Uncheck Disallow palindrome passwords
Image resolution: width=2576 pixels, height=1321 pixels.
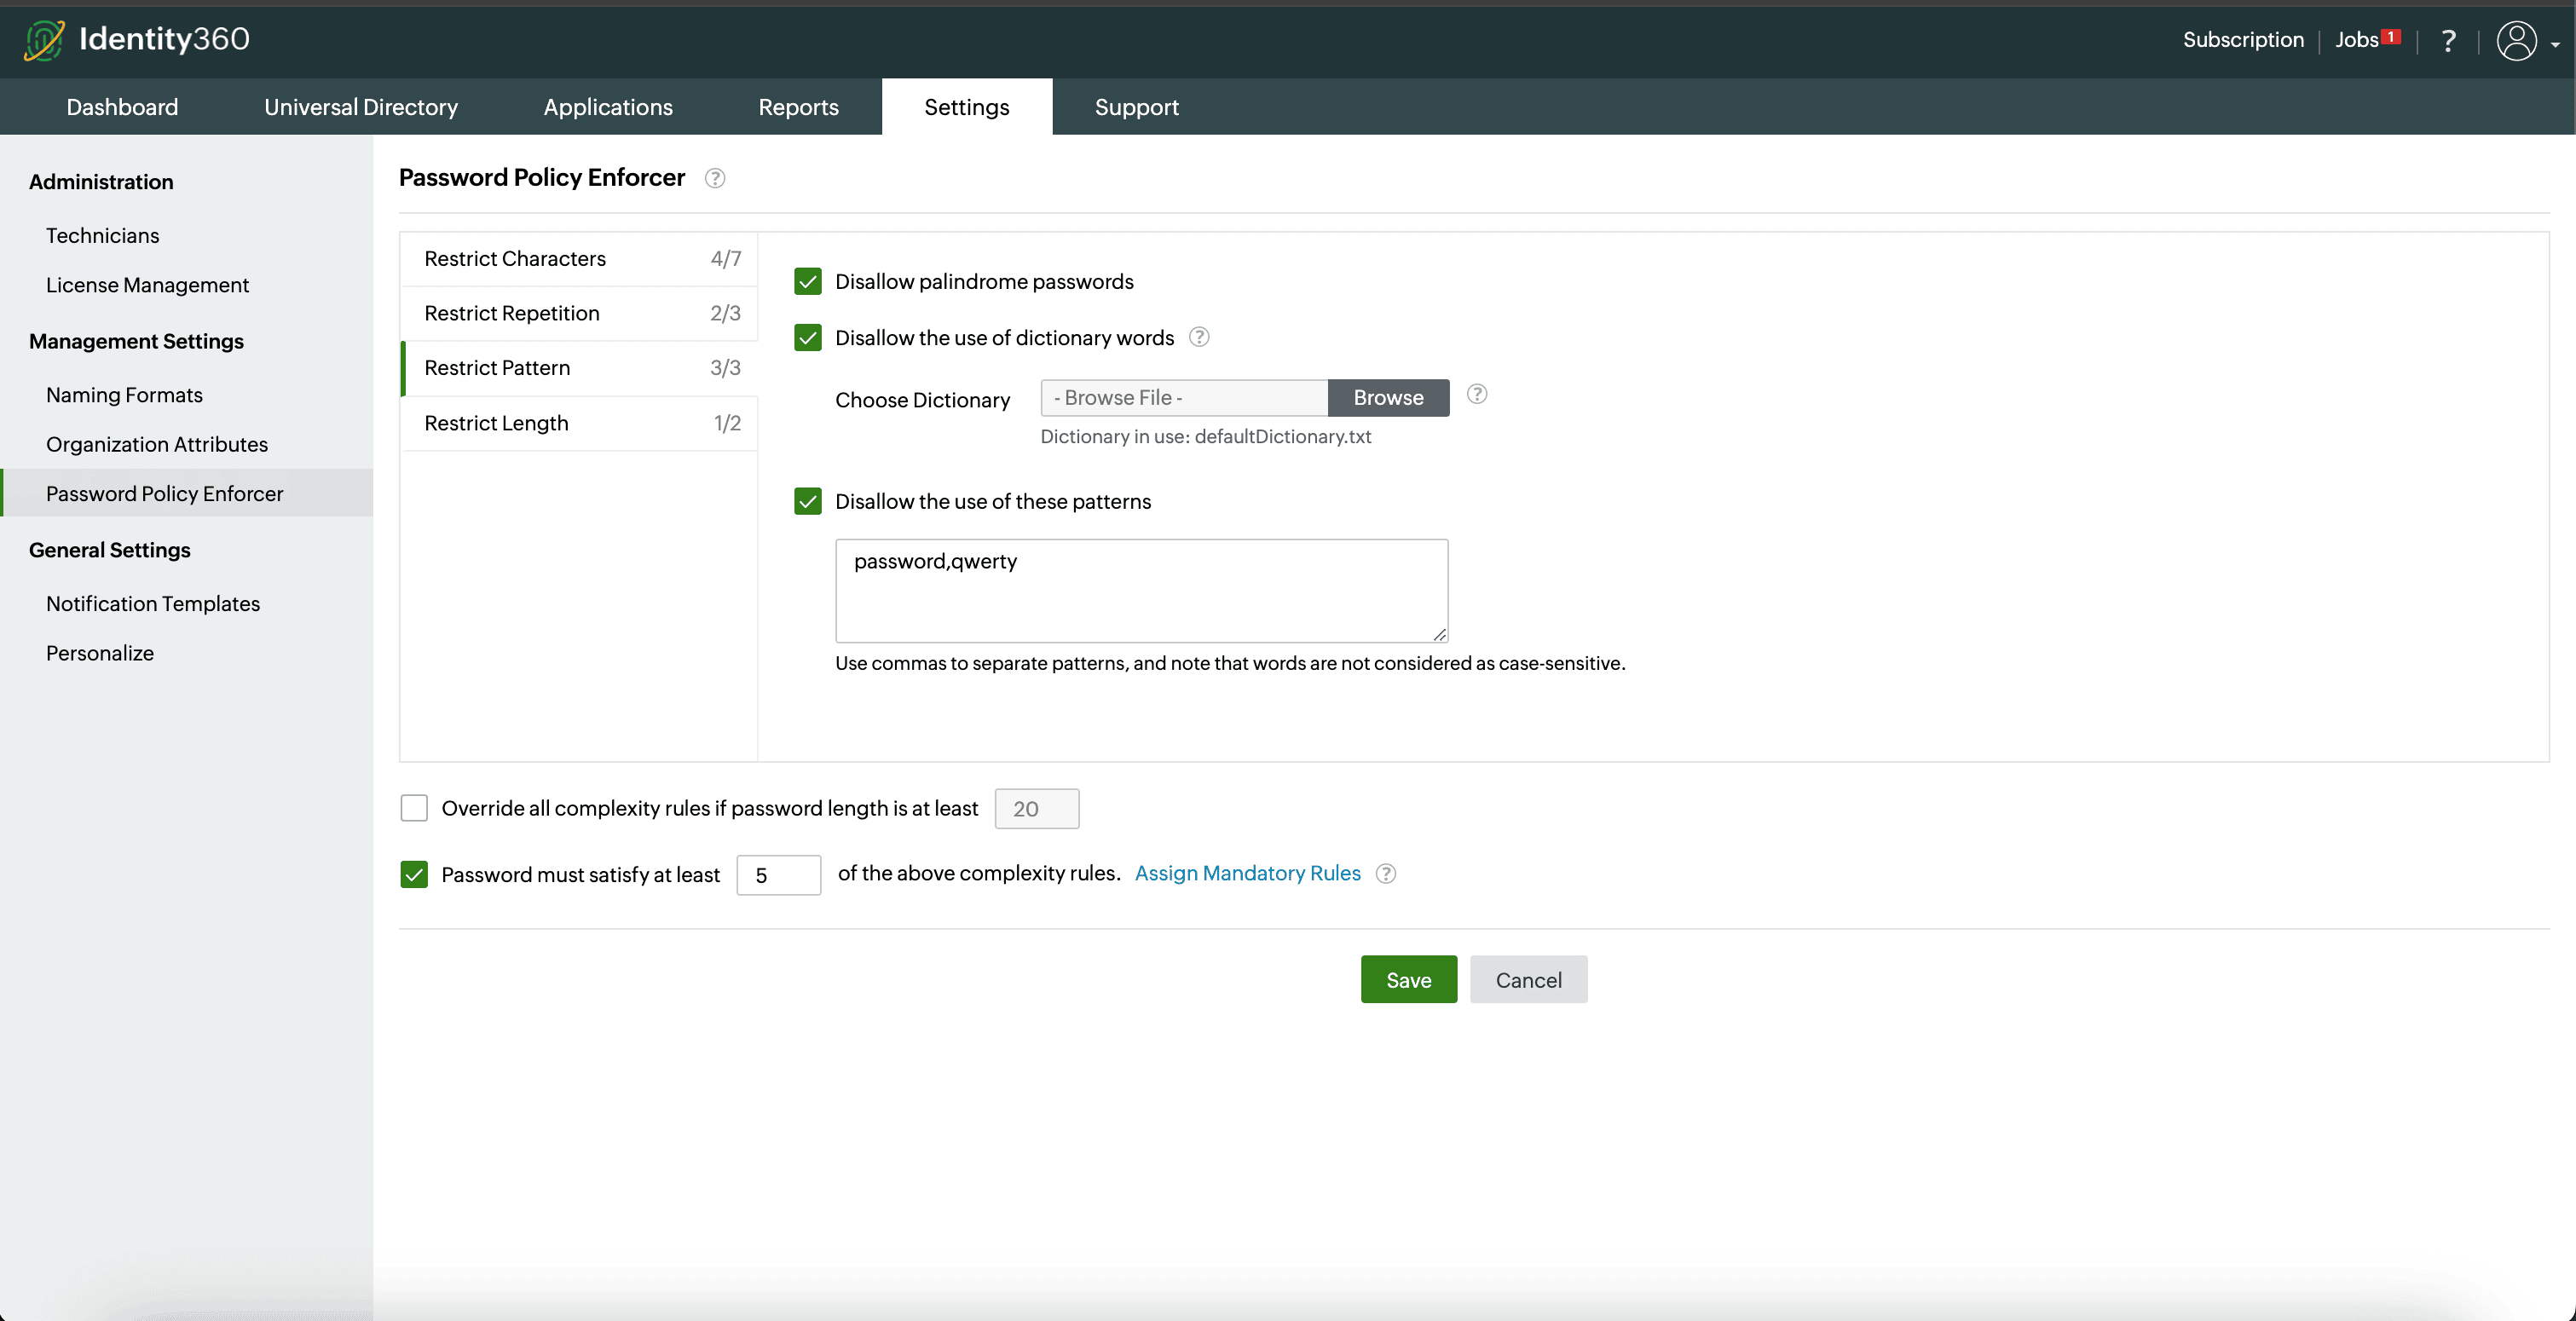coord(808,281)
